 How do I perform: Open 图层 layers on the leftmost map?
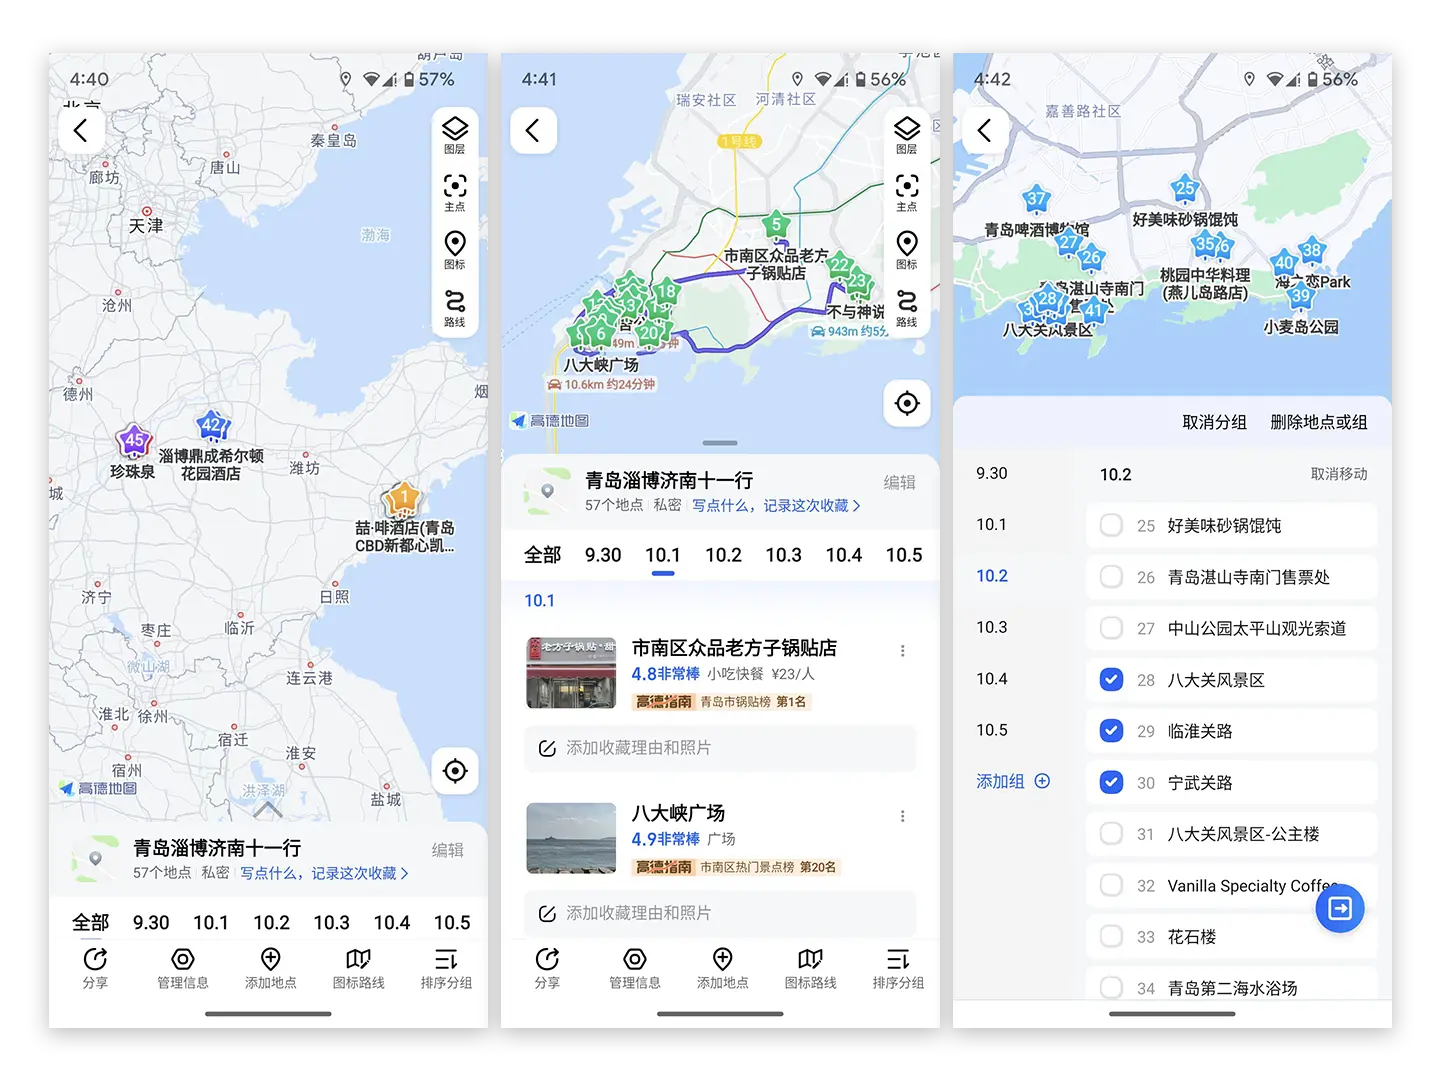pyautogui.click(x=455, y=135)
